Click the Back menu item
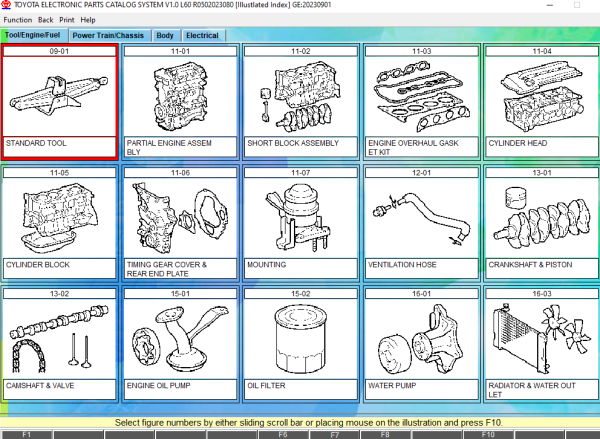600x439 pixels. (x=46, y=20)
